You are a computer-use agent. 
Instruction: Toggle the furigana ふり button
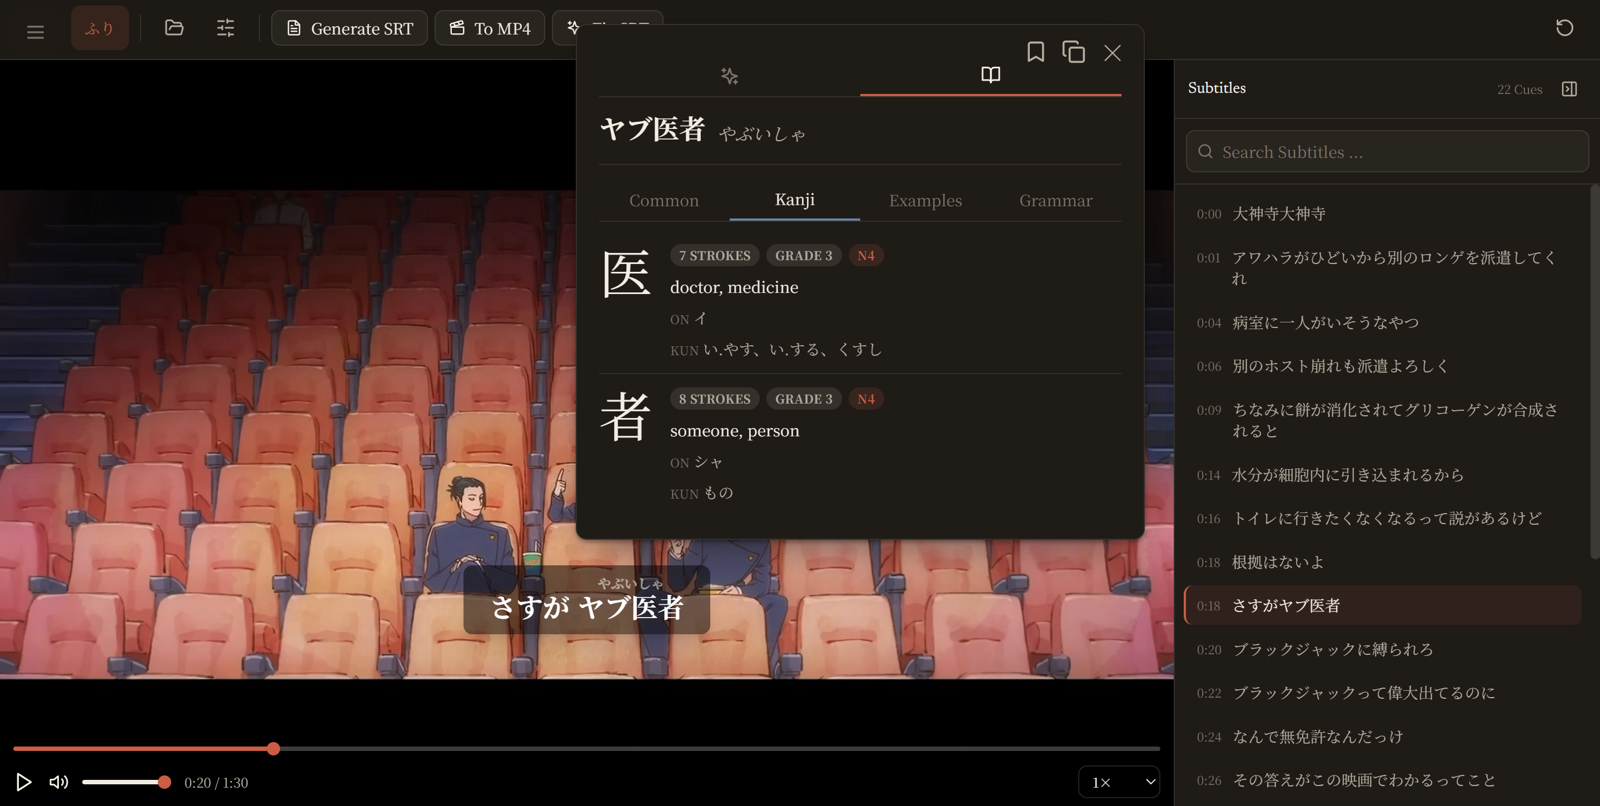pos(99,29)
